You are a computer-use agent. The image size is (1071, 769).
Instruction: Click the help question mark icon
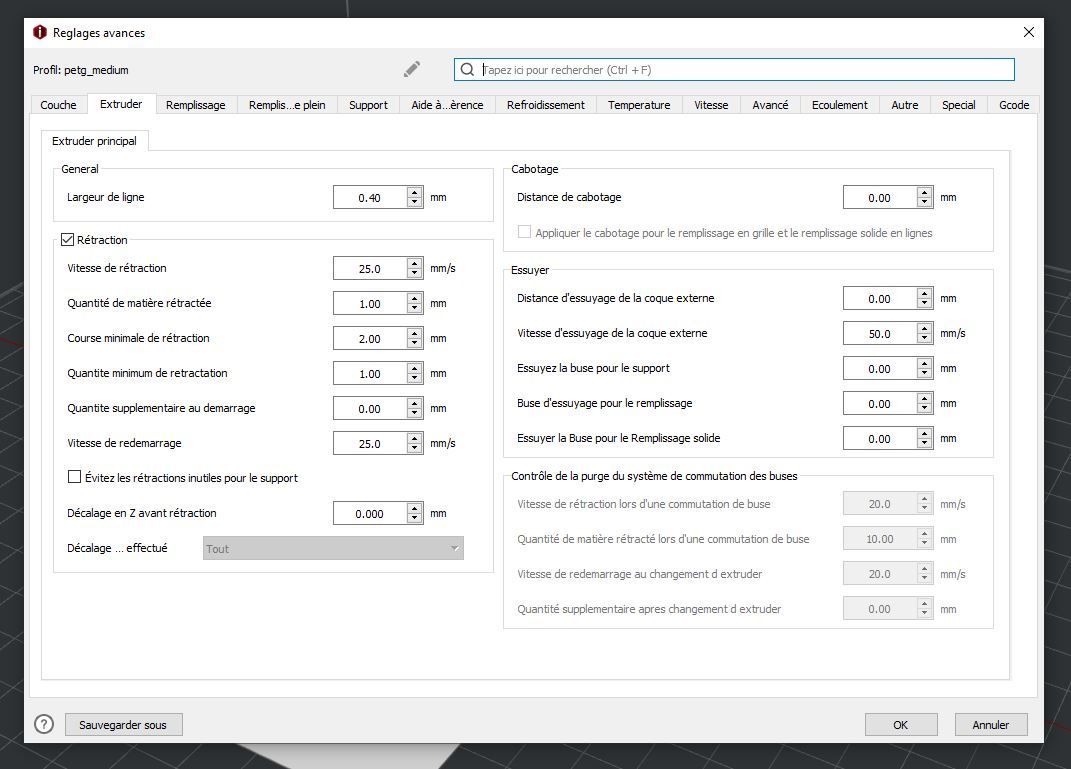click(44, 725)
